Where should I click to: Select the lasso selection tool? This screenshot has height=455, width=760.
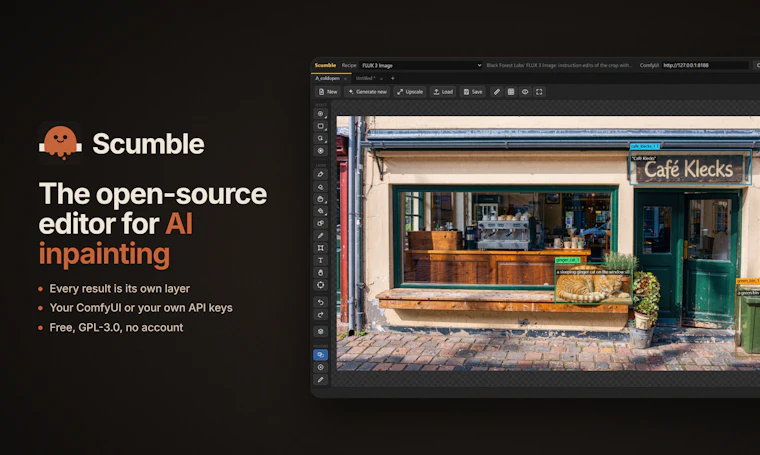click(x=320, y=139)
